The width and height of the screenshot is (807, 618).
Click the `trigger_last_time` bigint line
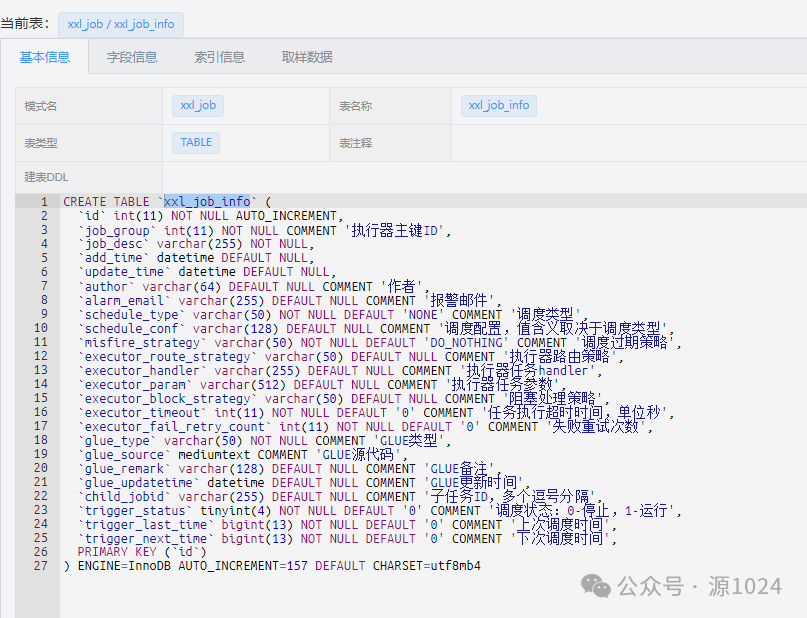pyautogui.click(x=347, y=524)
